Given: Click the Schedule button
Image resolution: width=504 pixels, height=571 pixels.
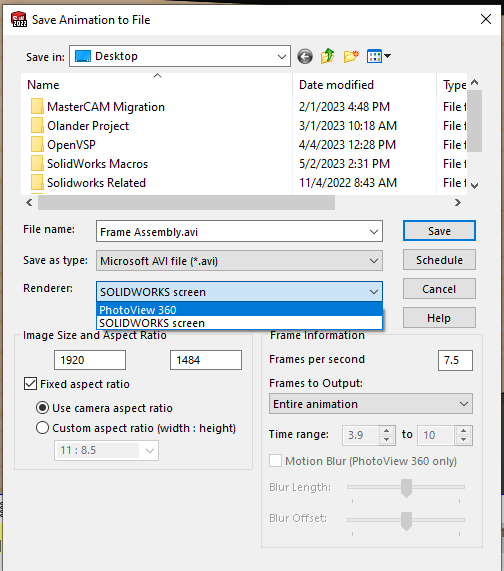Looking at the screenshot, I should tap(439, 260).
